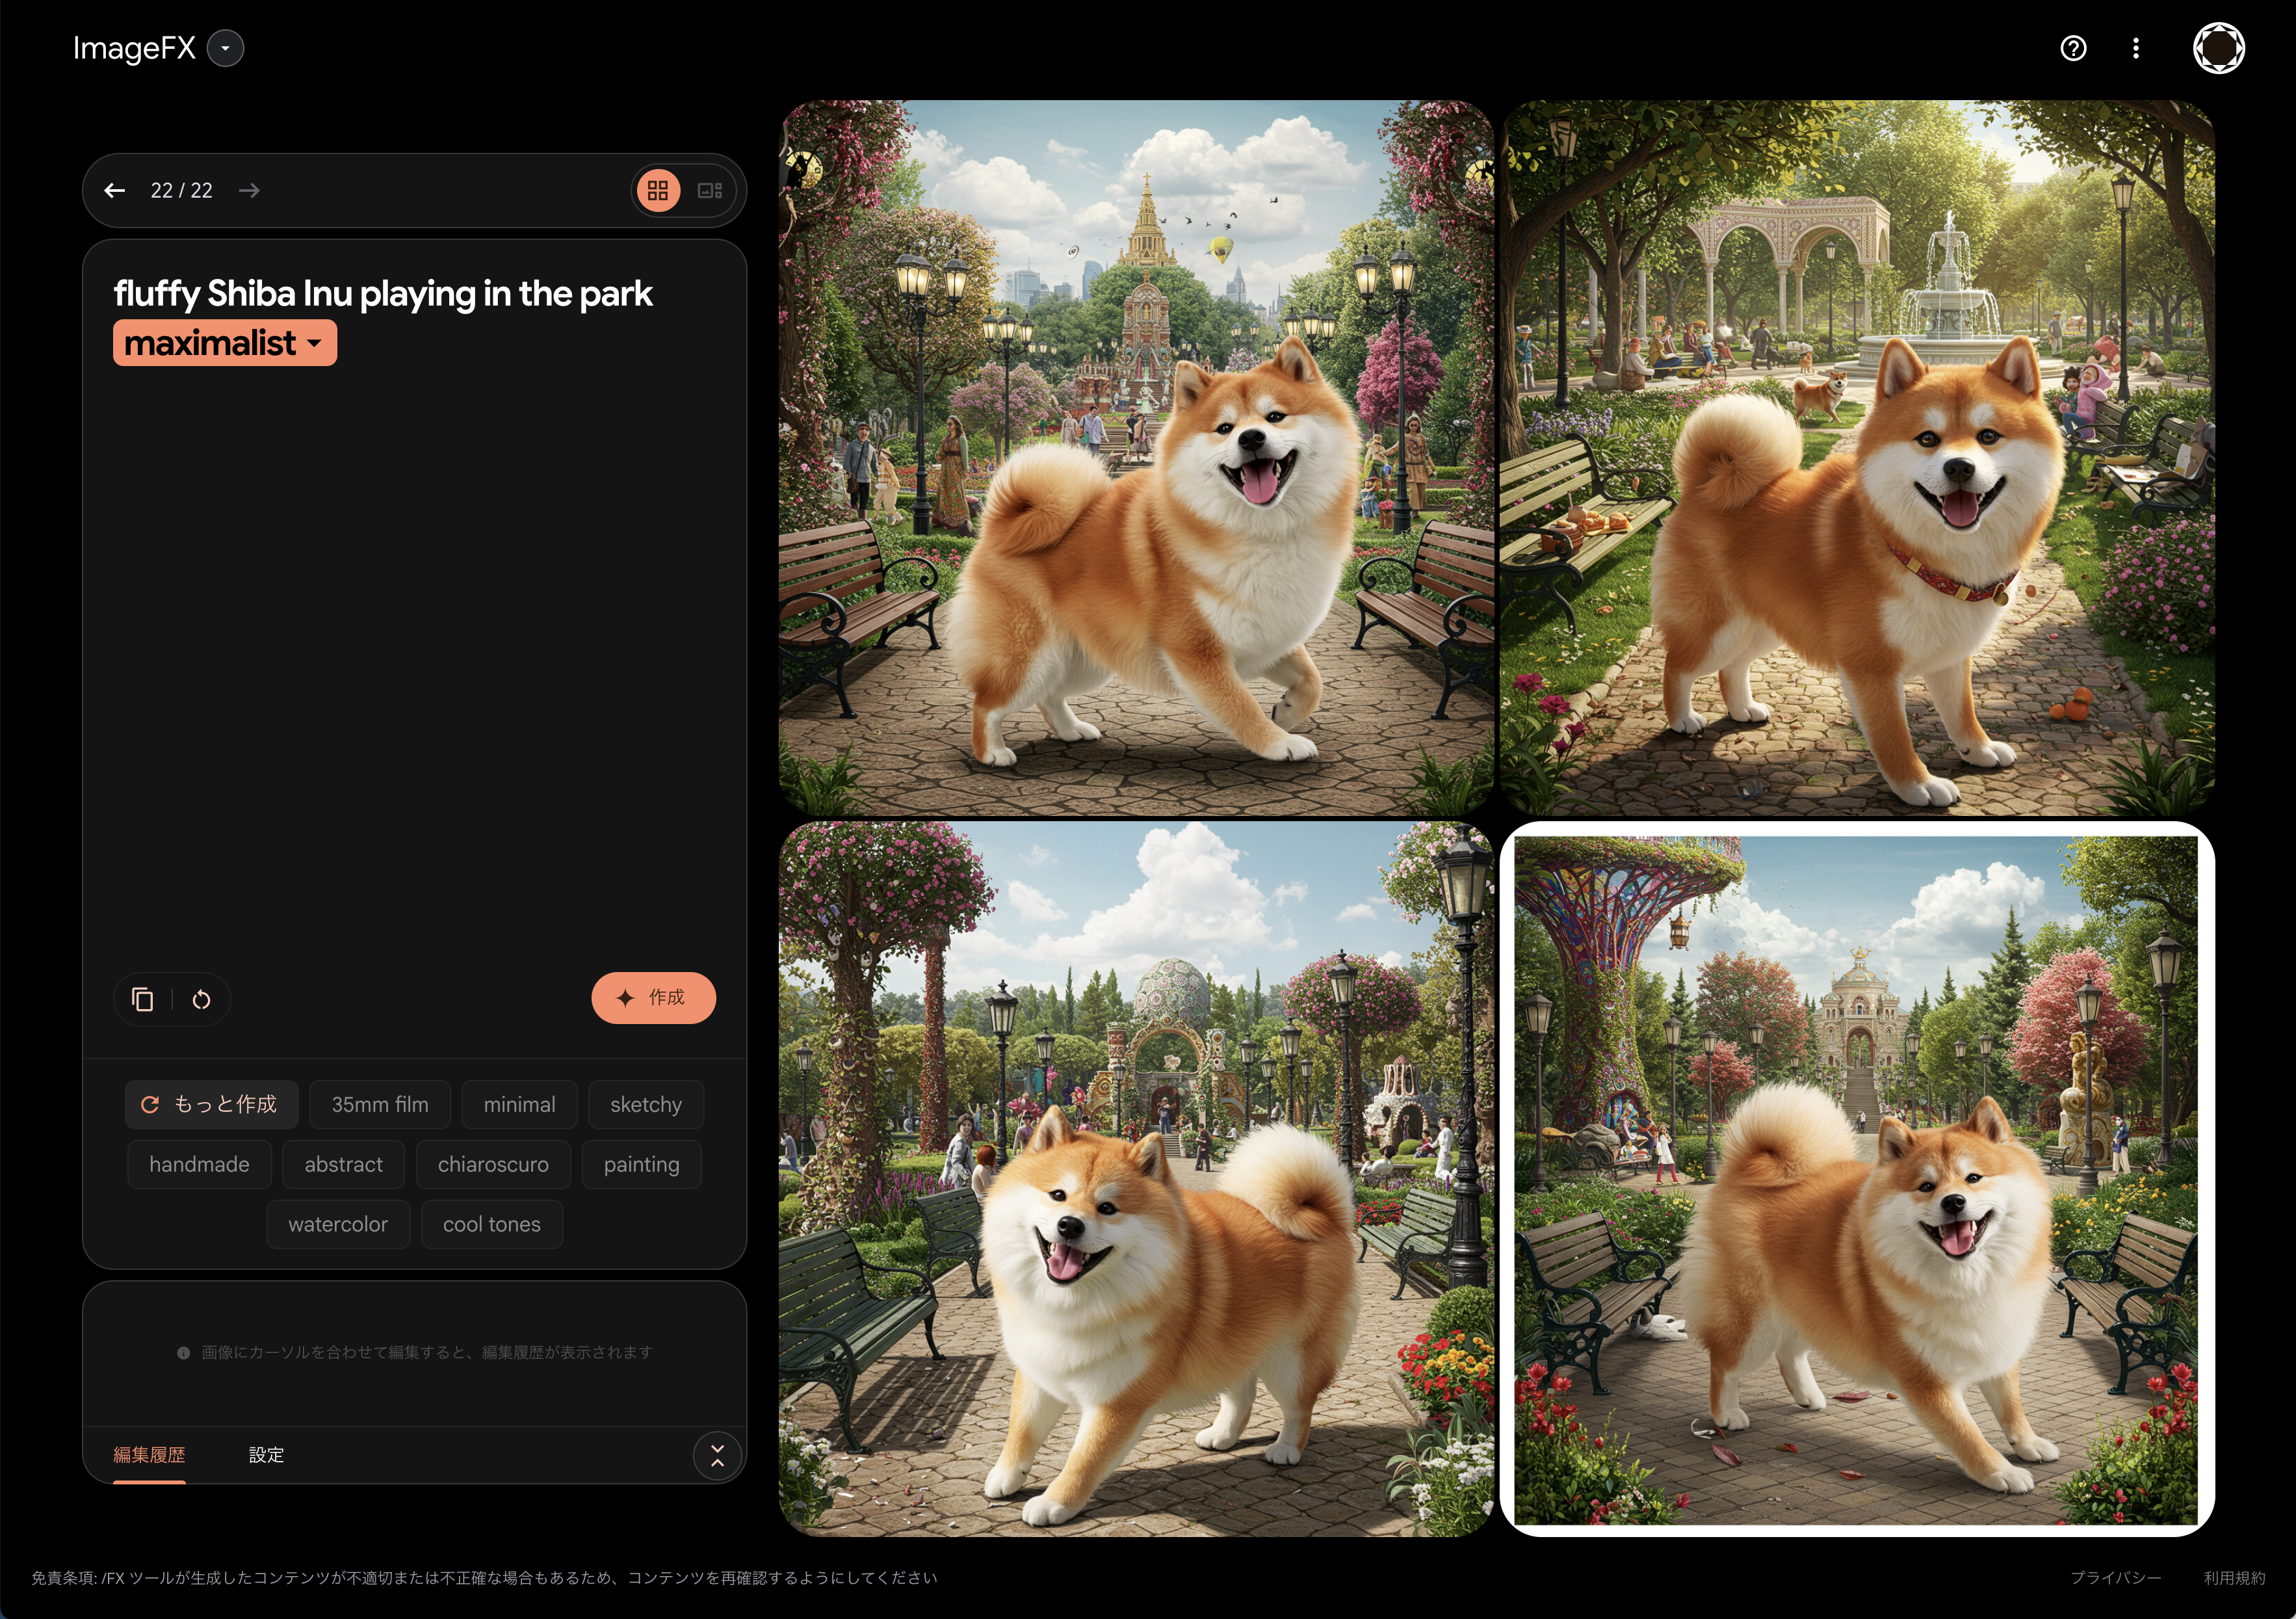
Task: Collapse the bottom panel chevron icon
Action: coord(717,1455)
